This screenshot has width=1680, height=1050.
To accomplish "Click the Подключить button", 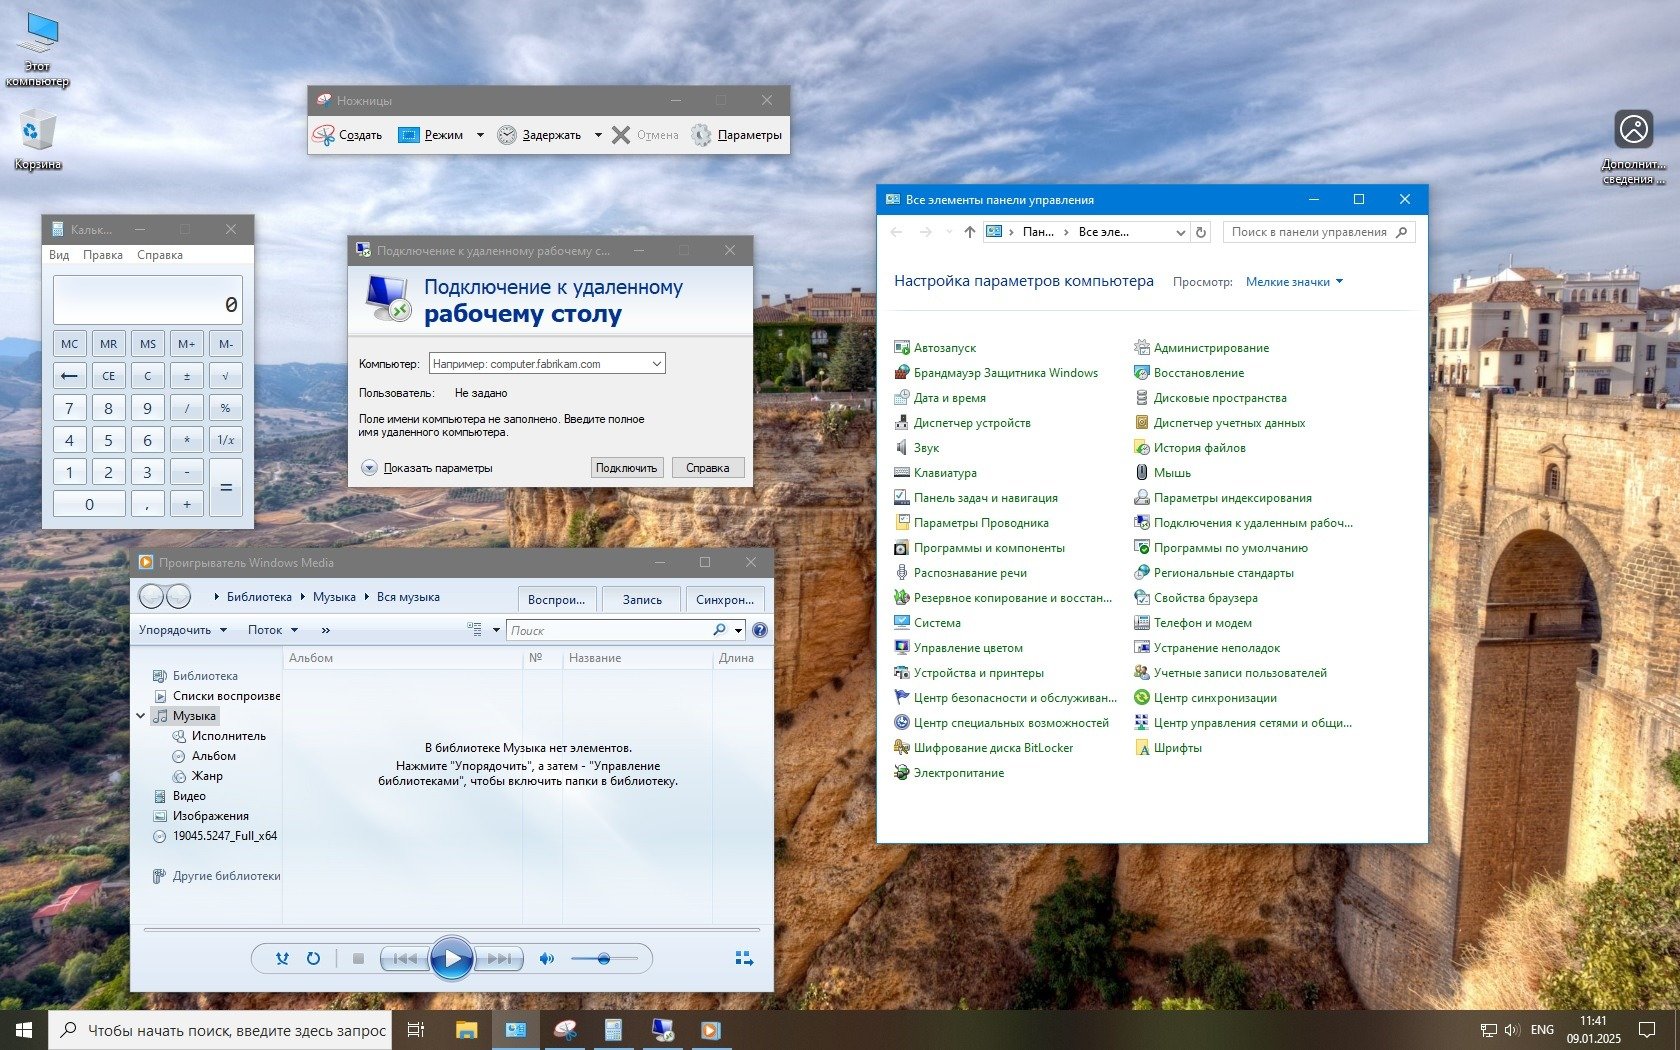I will (626, 468).
